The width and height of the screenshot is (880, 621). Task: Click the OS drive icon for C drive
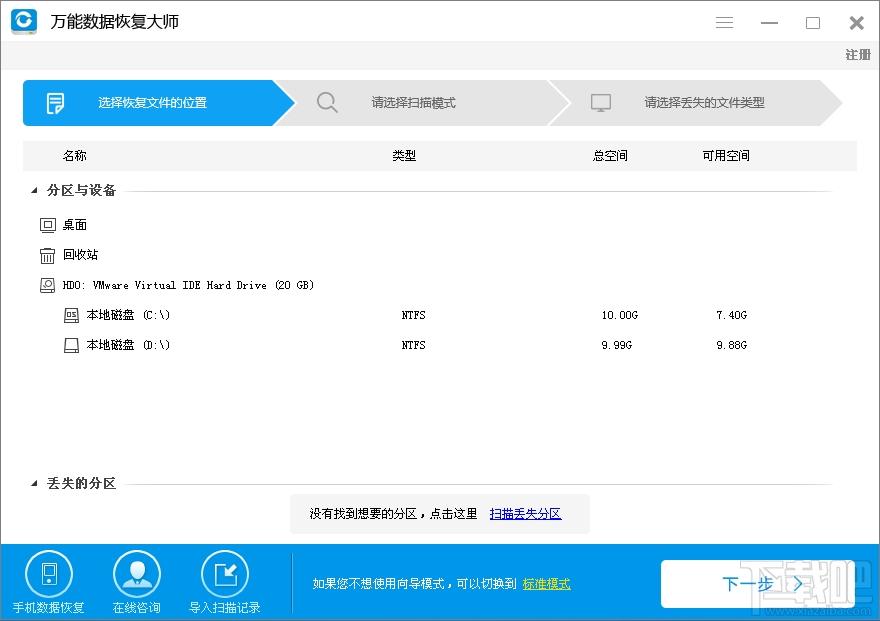click(71, 315)
